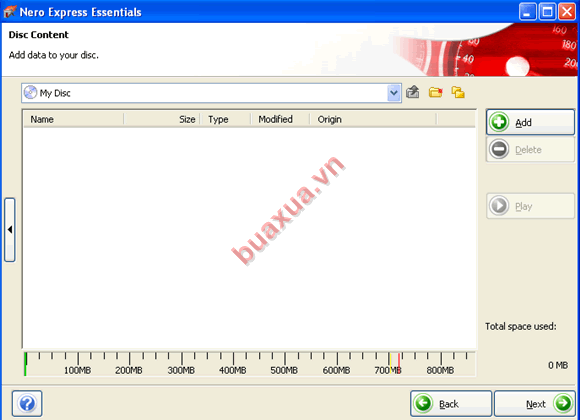Click the 400MB scale label
Image resolution: width=580 pixels, height=420 pixels.
click(232, 370)
